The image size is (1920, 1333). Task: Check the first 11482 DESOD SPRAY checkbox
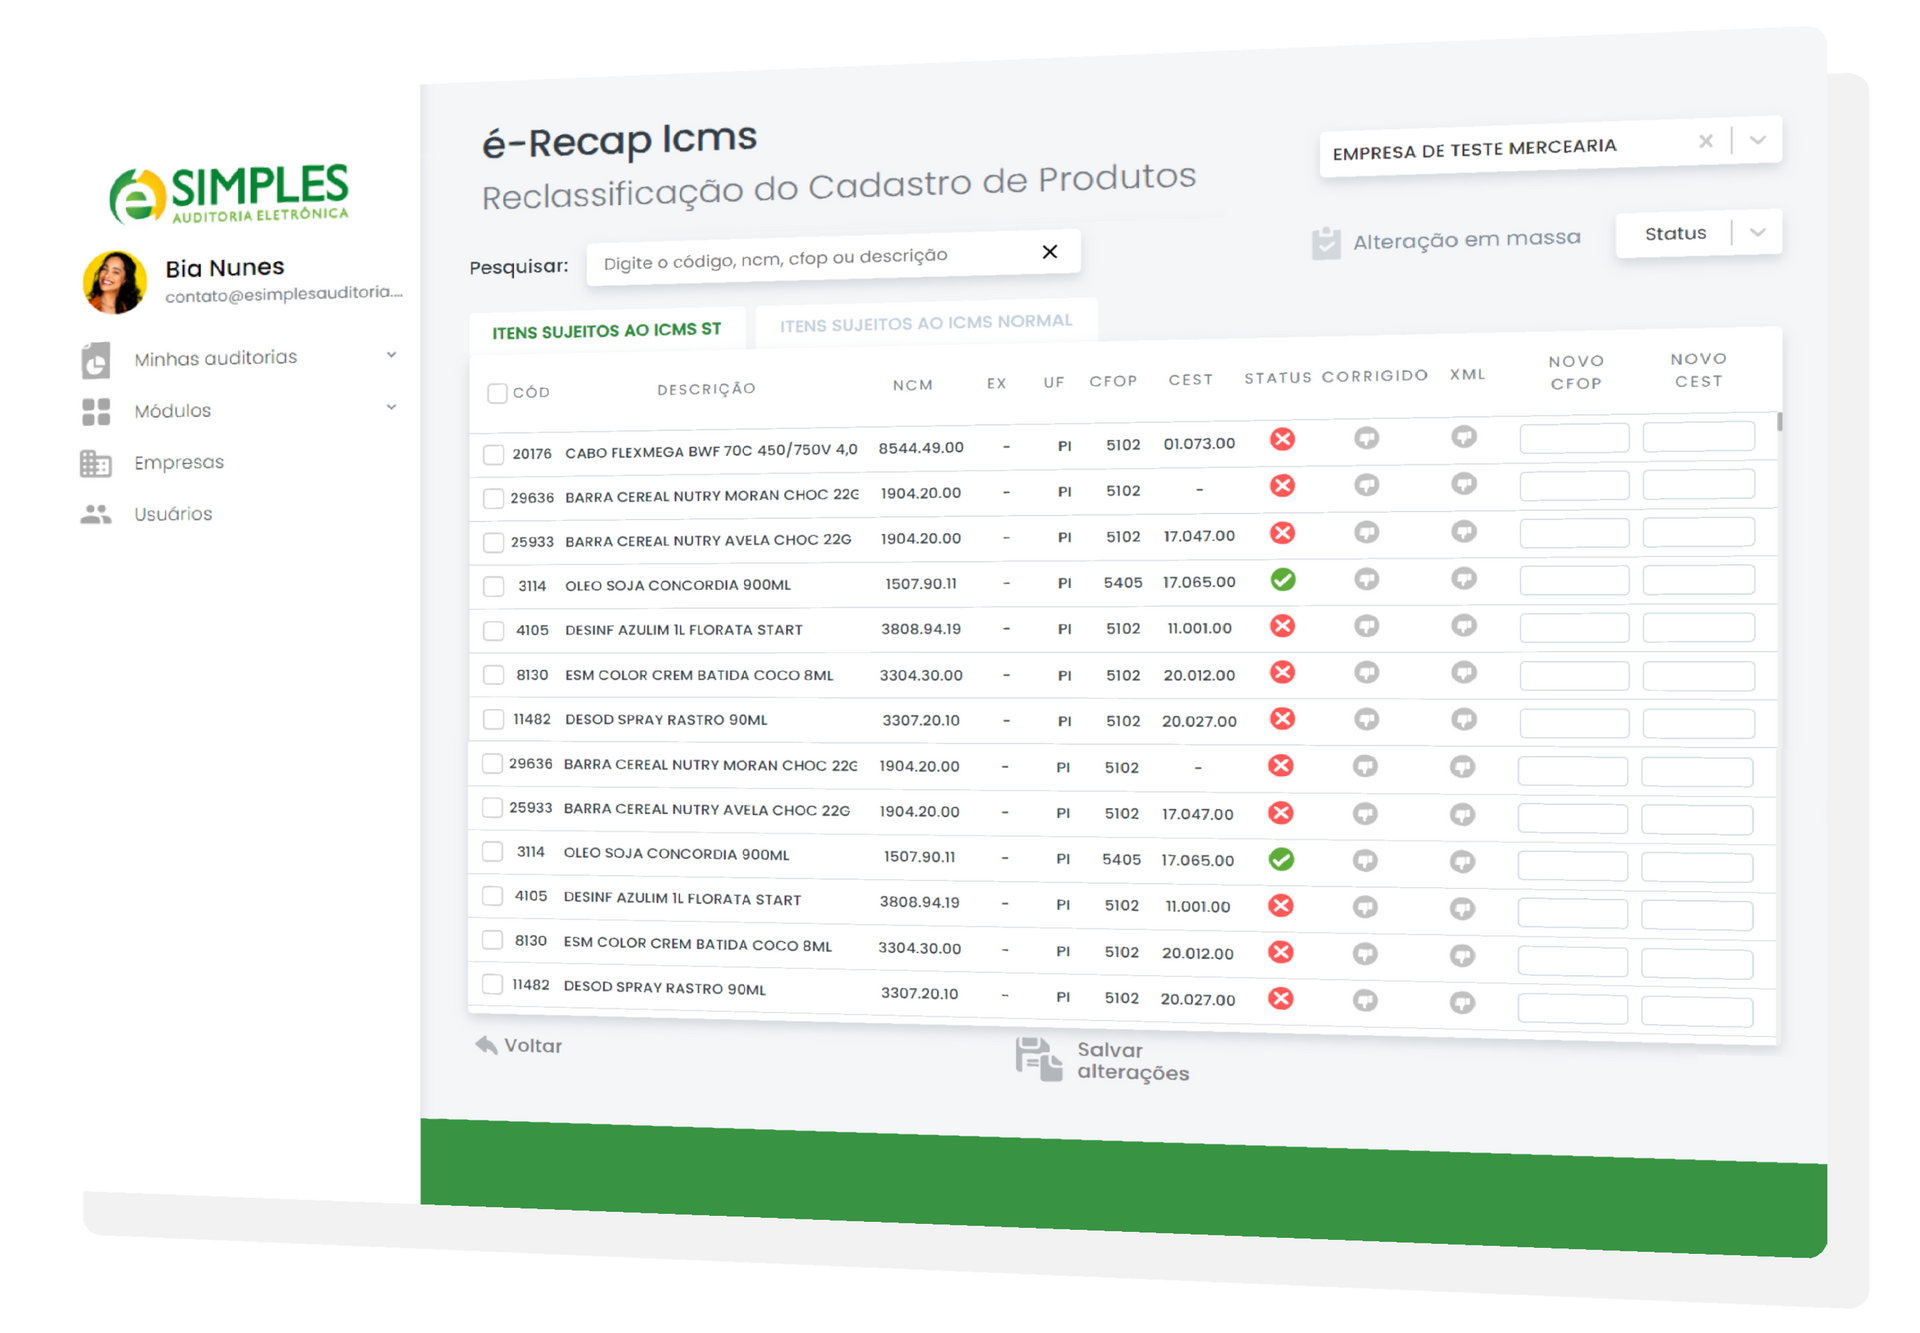point(493,719)
